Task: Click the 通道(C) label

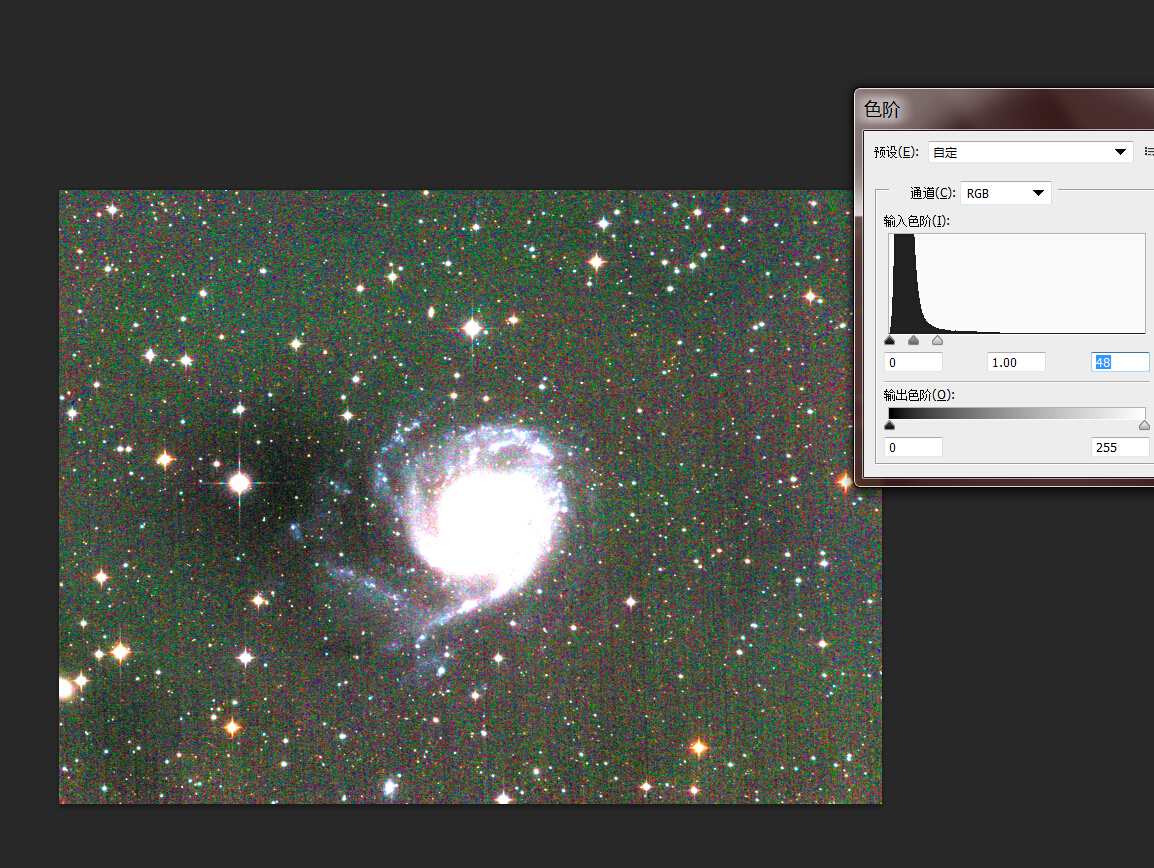Action: click(x=932, y=193)
